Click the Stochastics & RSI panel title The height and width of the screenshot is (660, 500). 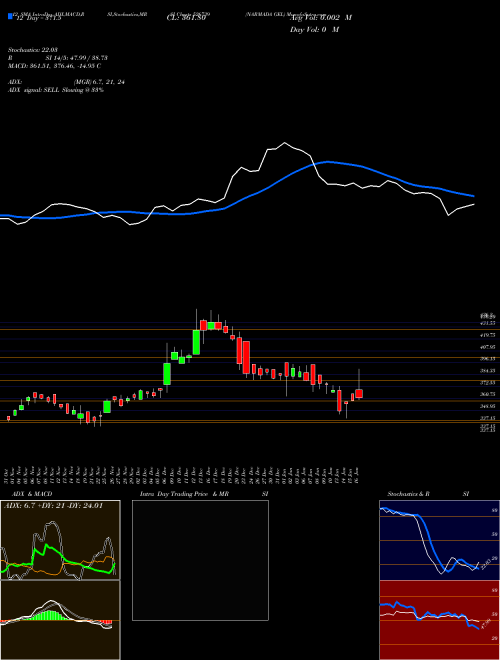point(428,494)
